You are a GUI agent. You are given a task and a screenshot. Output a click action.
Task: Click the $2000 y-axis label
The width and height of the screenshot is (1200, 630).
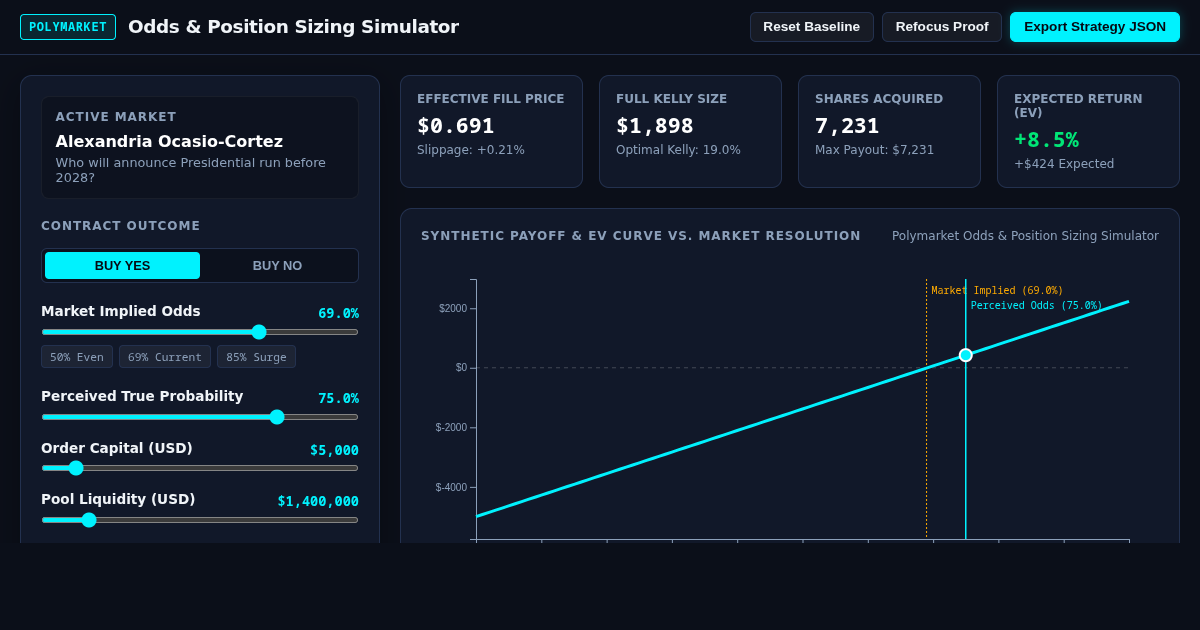[453, 308]
